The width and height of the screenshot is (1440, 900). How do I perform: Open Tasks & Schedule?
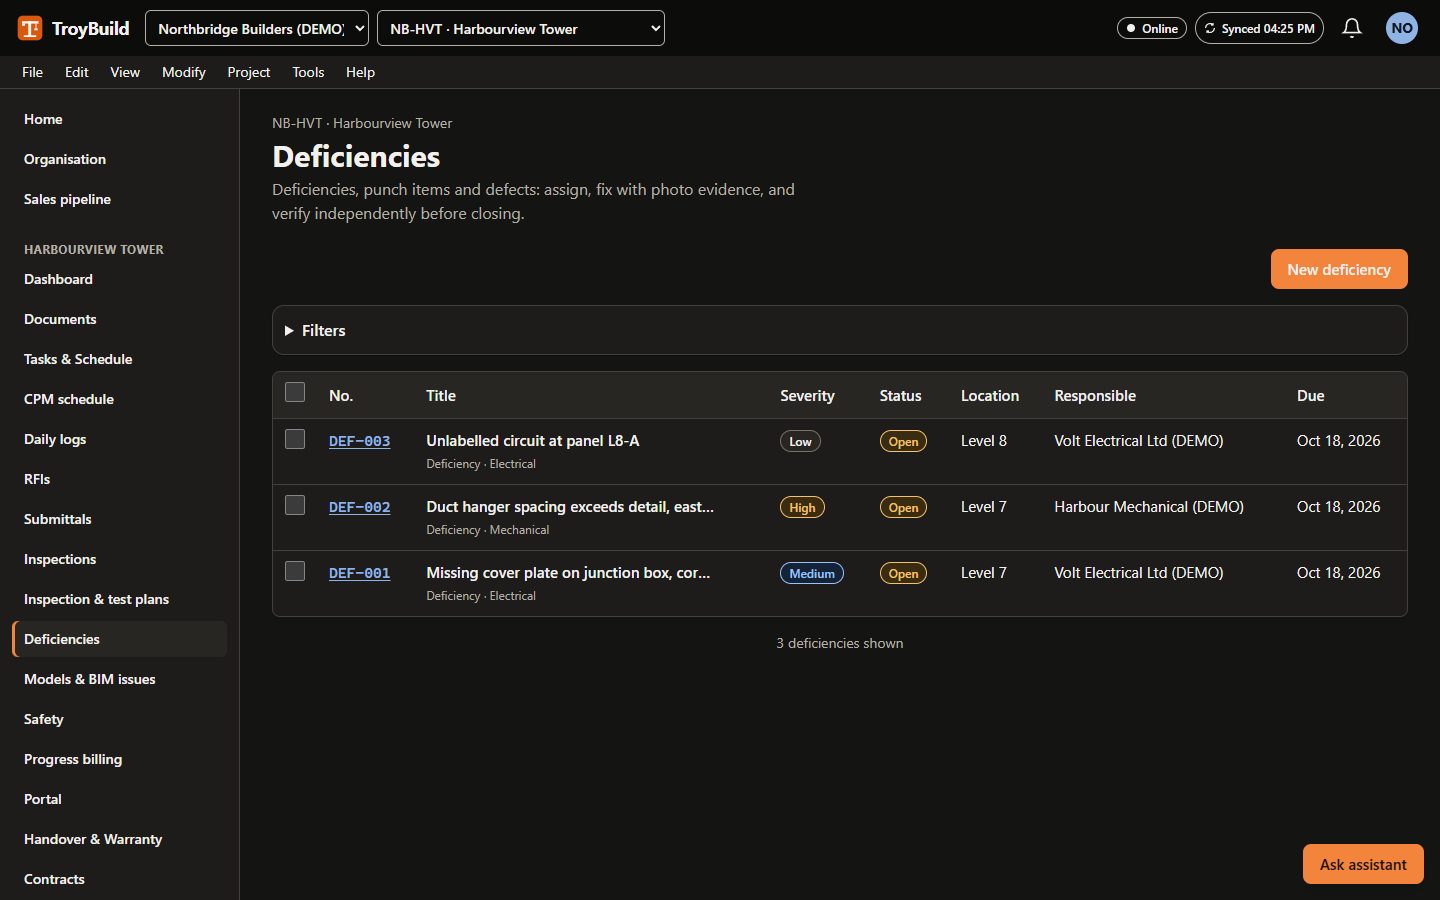pos(120,359)
